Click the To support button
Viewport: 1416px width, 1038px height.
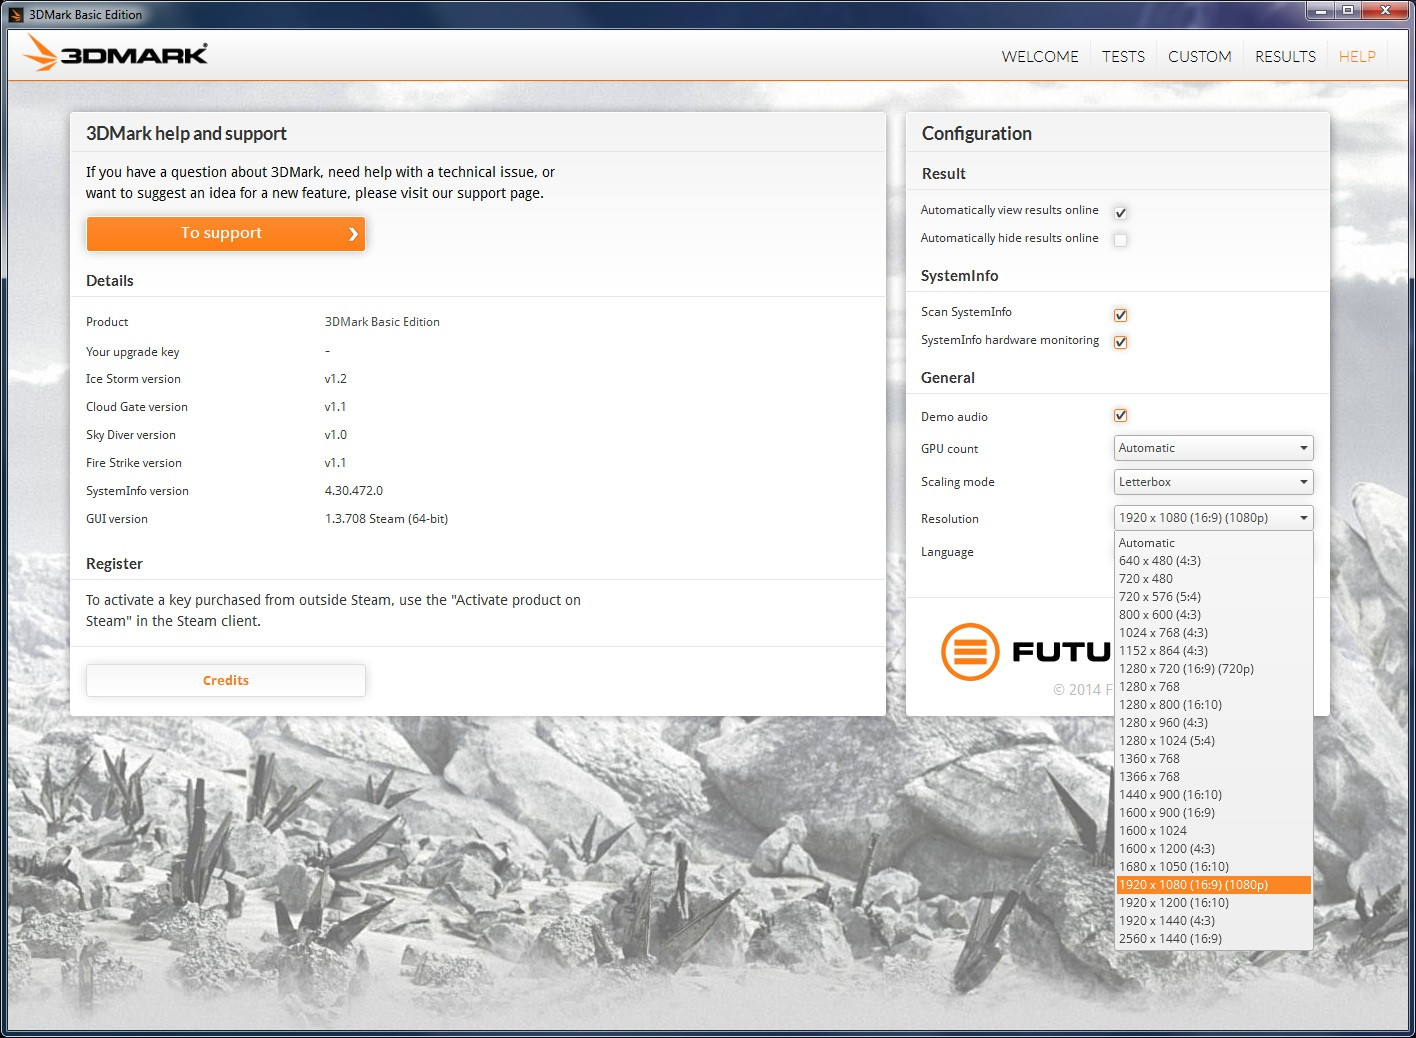(226, 233)
